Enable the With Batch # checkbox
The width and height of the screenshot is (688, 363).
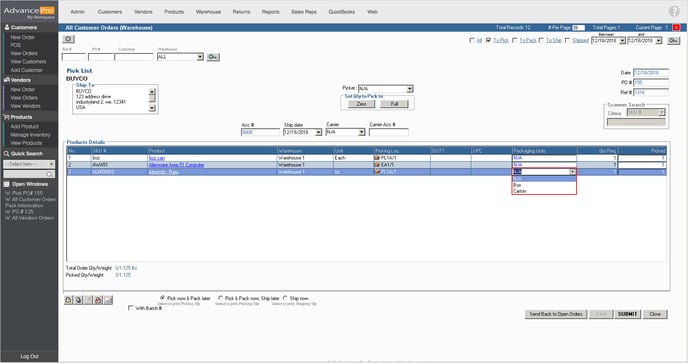tap(130, 308)
